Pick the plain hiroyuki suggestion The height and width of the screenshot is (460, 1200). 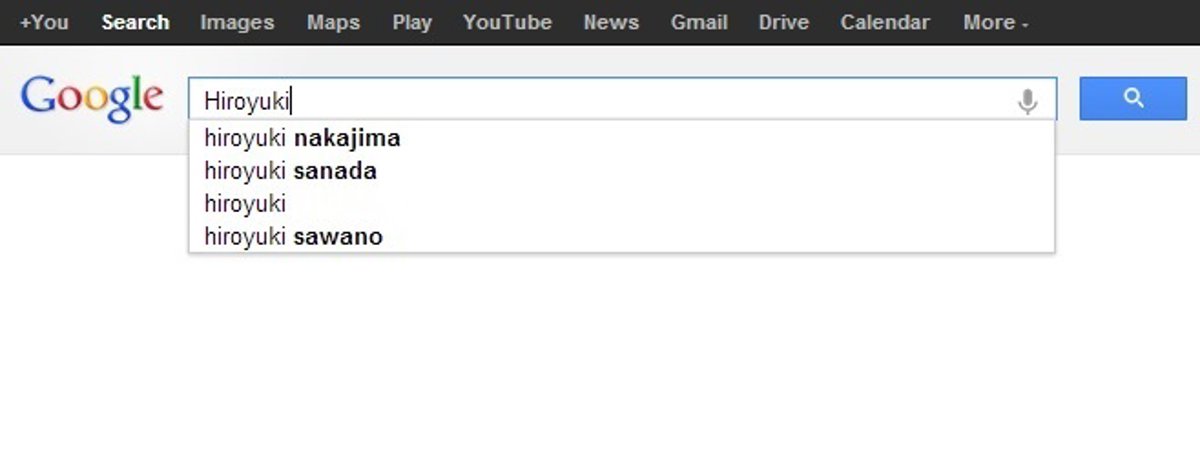coord(245,204)
